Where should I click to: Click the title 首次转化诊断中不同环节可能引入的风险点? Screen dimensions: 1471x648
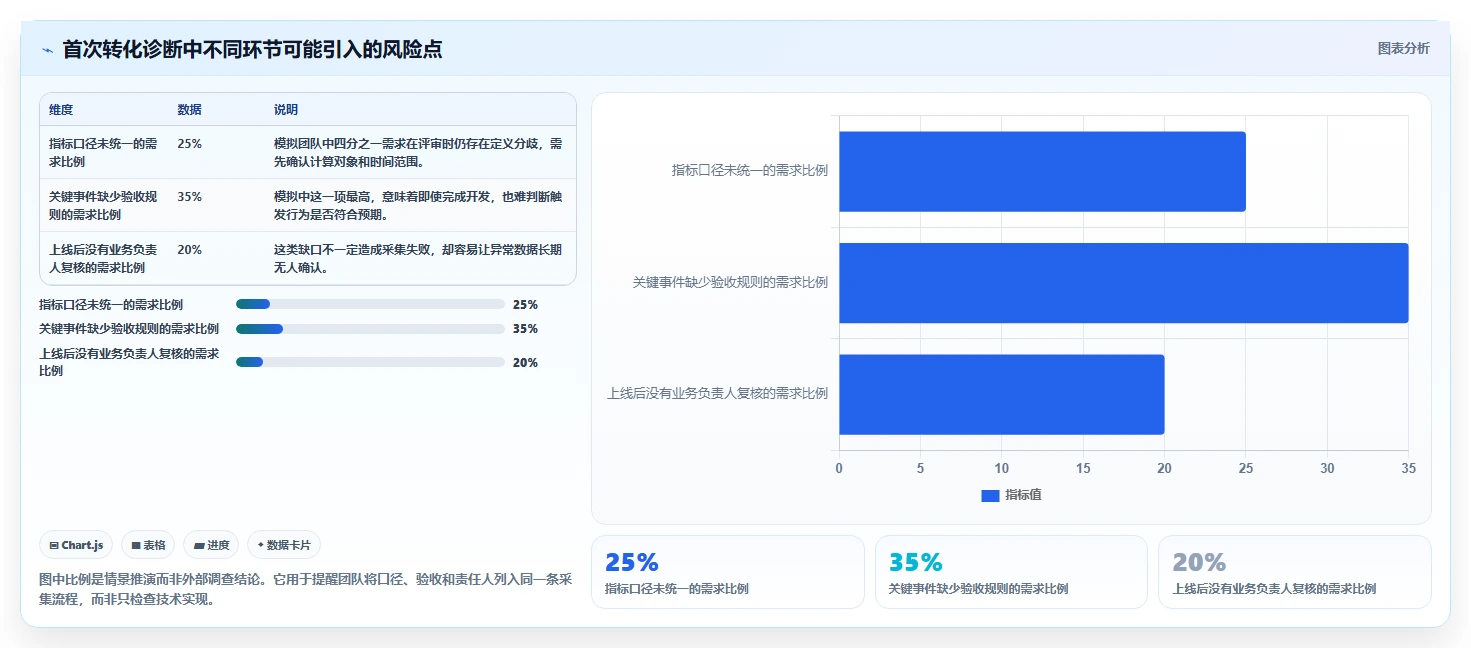coord(252,49)
